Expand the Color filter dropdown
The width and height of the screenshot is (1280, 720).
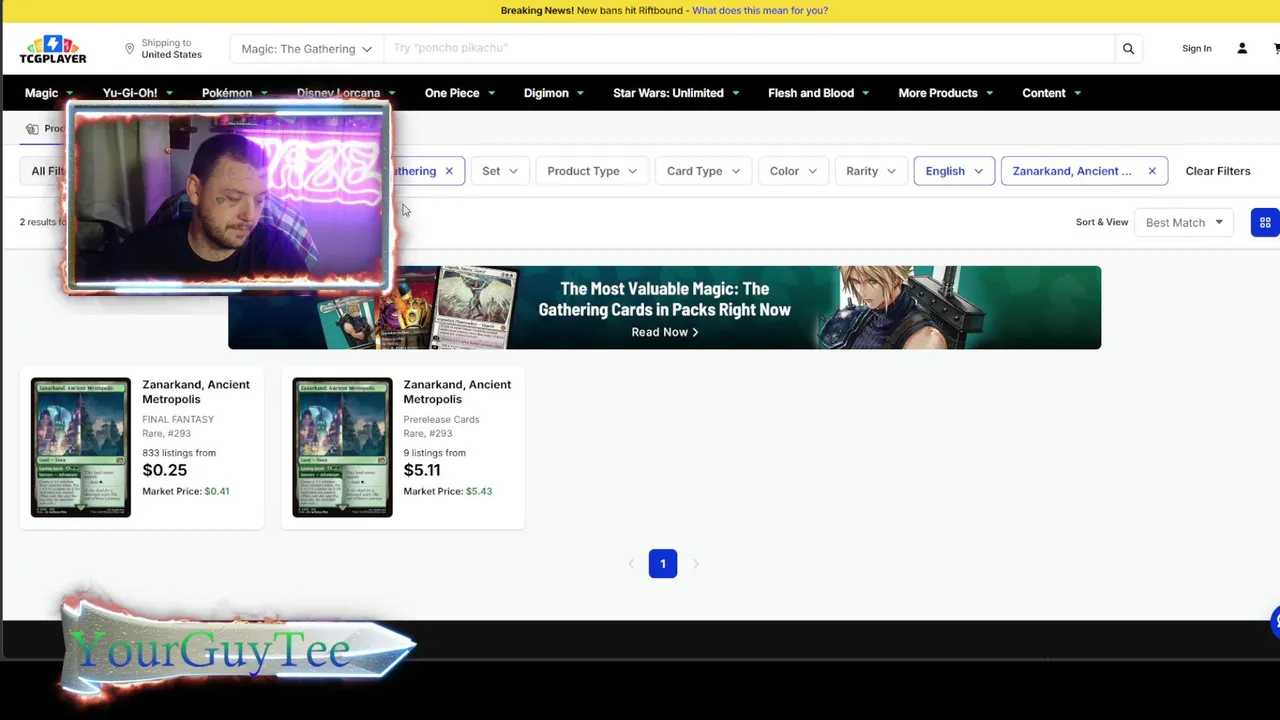click(793, 171)
